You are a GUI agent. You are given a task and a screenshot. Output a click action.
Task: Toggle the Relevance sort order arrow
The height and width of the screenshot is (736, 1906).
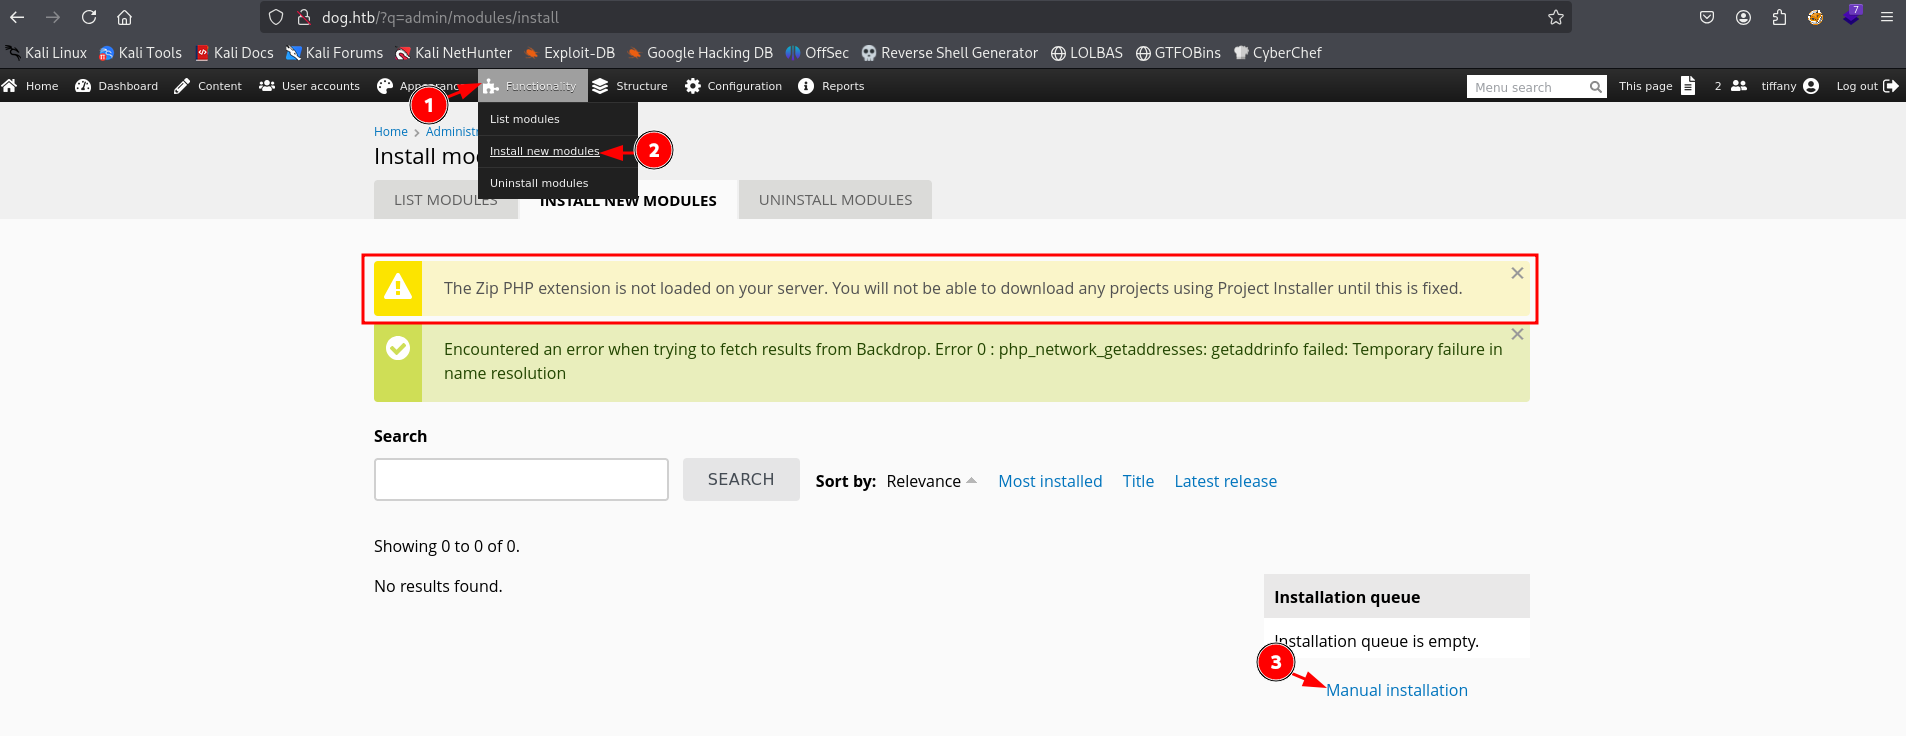(971, 481)
